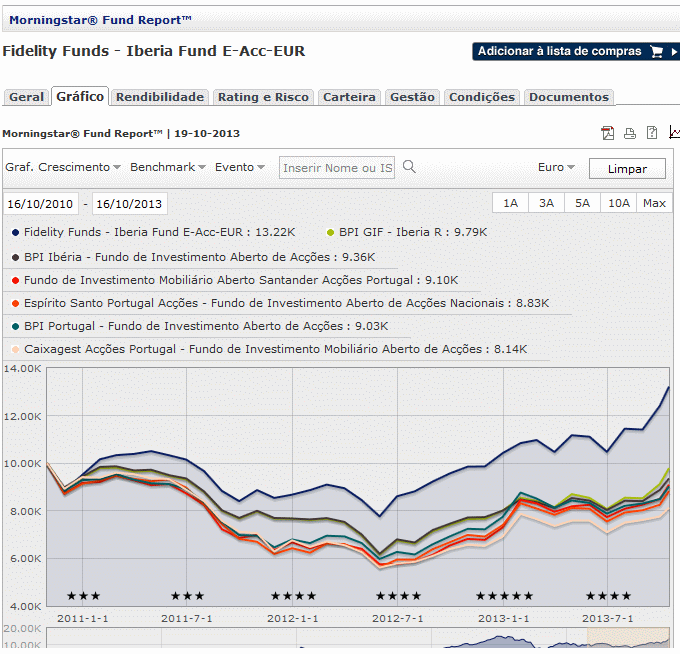Open the Euro currency dropdown
Screen dimensions: 680x654
click(556, 167)
